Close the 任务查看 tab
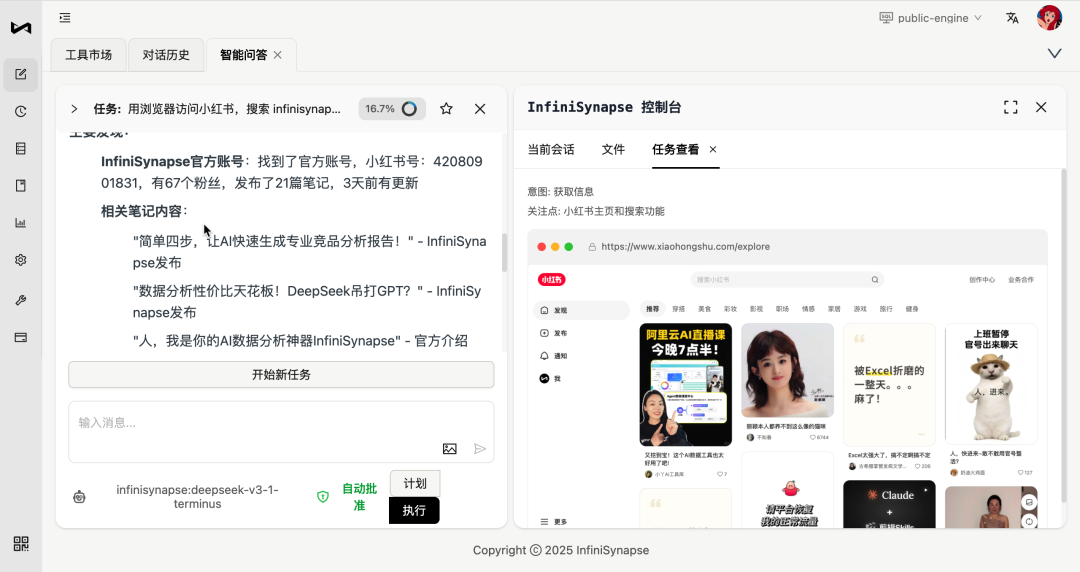 tap(713, 150)
